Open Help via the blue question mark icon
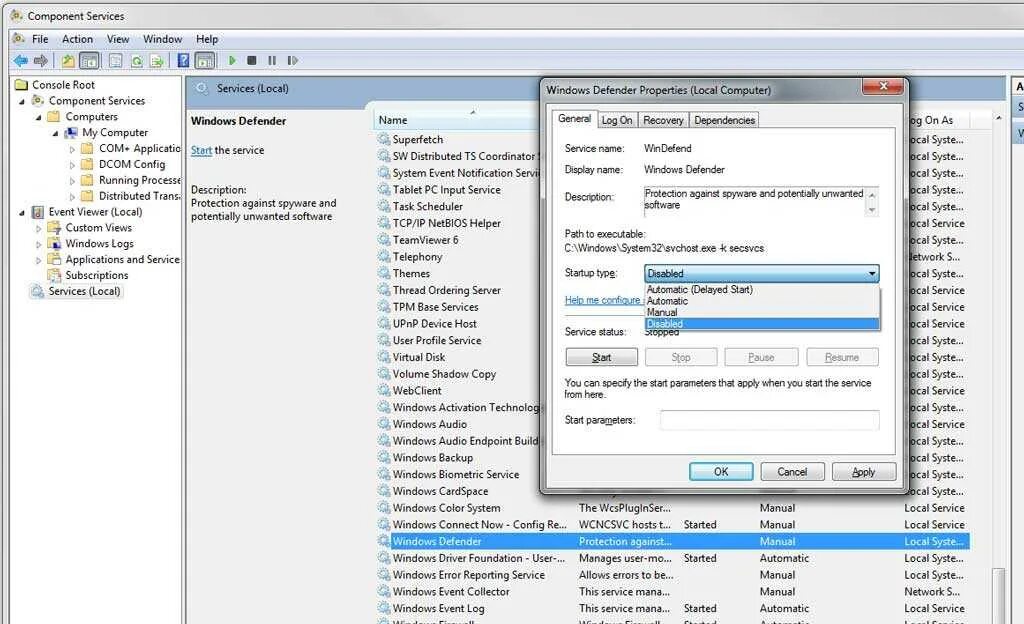Viewport: 1024px width, 624px height. click(x=184, y=61)
